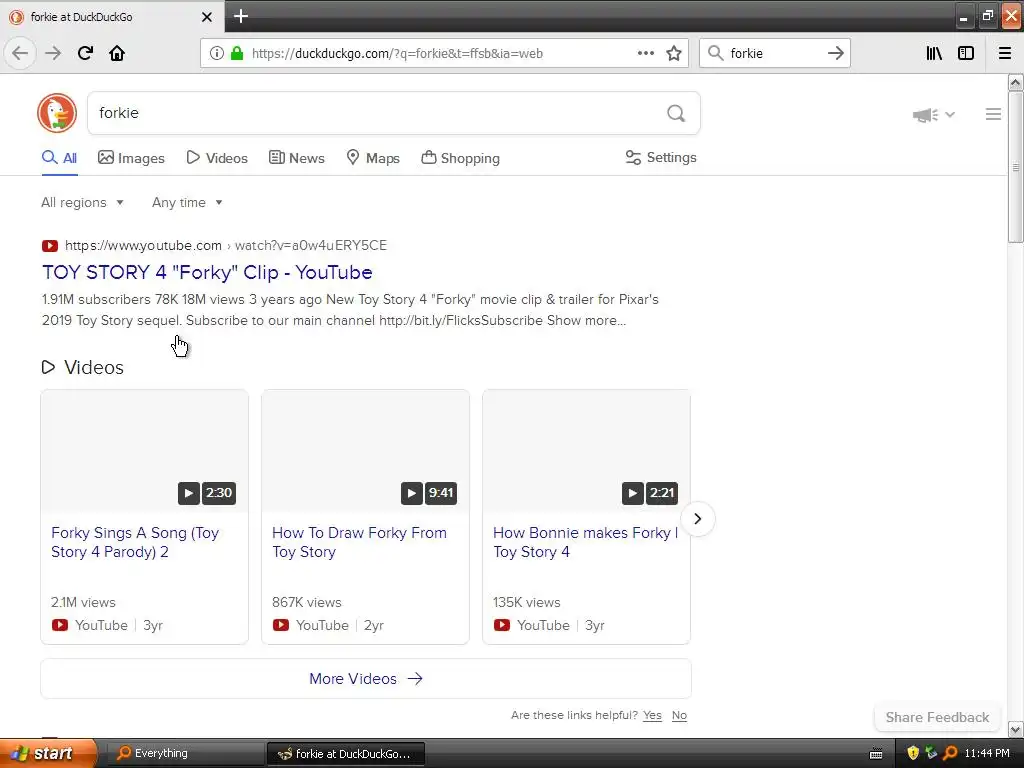Open page actions three-dot menu in address bar

pos(645,53)
